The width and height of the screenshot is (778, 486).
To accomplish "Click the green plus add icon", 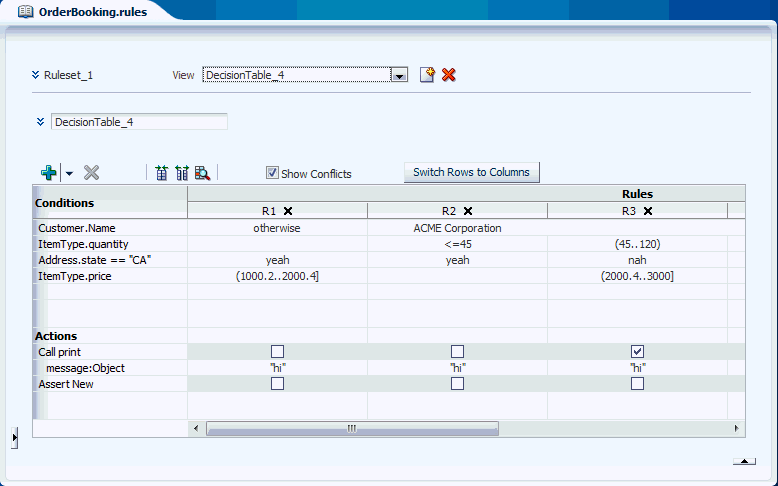I will pyautogui.click(x=49, y=173).
